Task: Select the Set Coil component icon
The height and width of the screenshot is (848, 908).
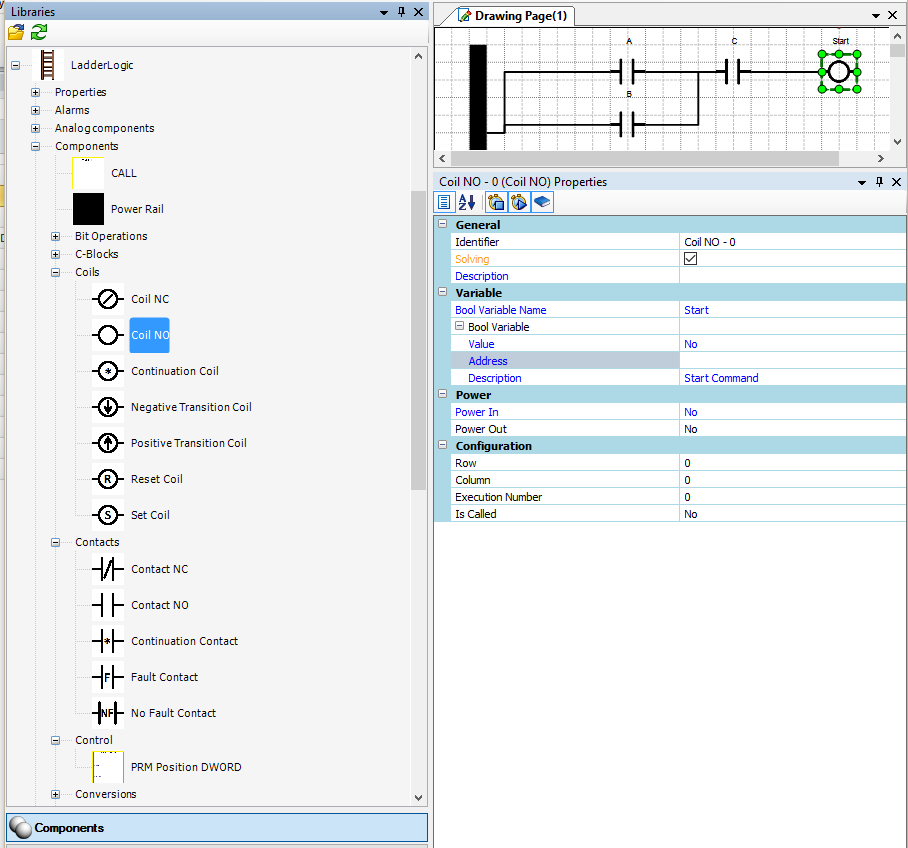Action: [x=108, y=515]
